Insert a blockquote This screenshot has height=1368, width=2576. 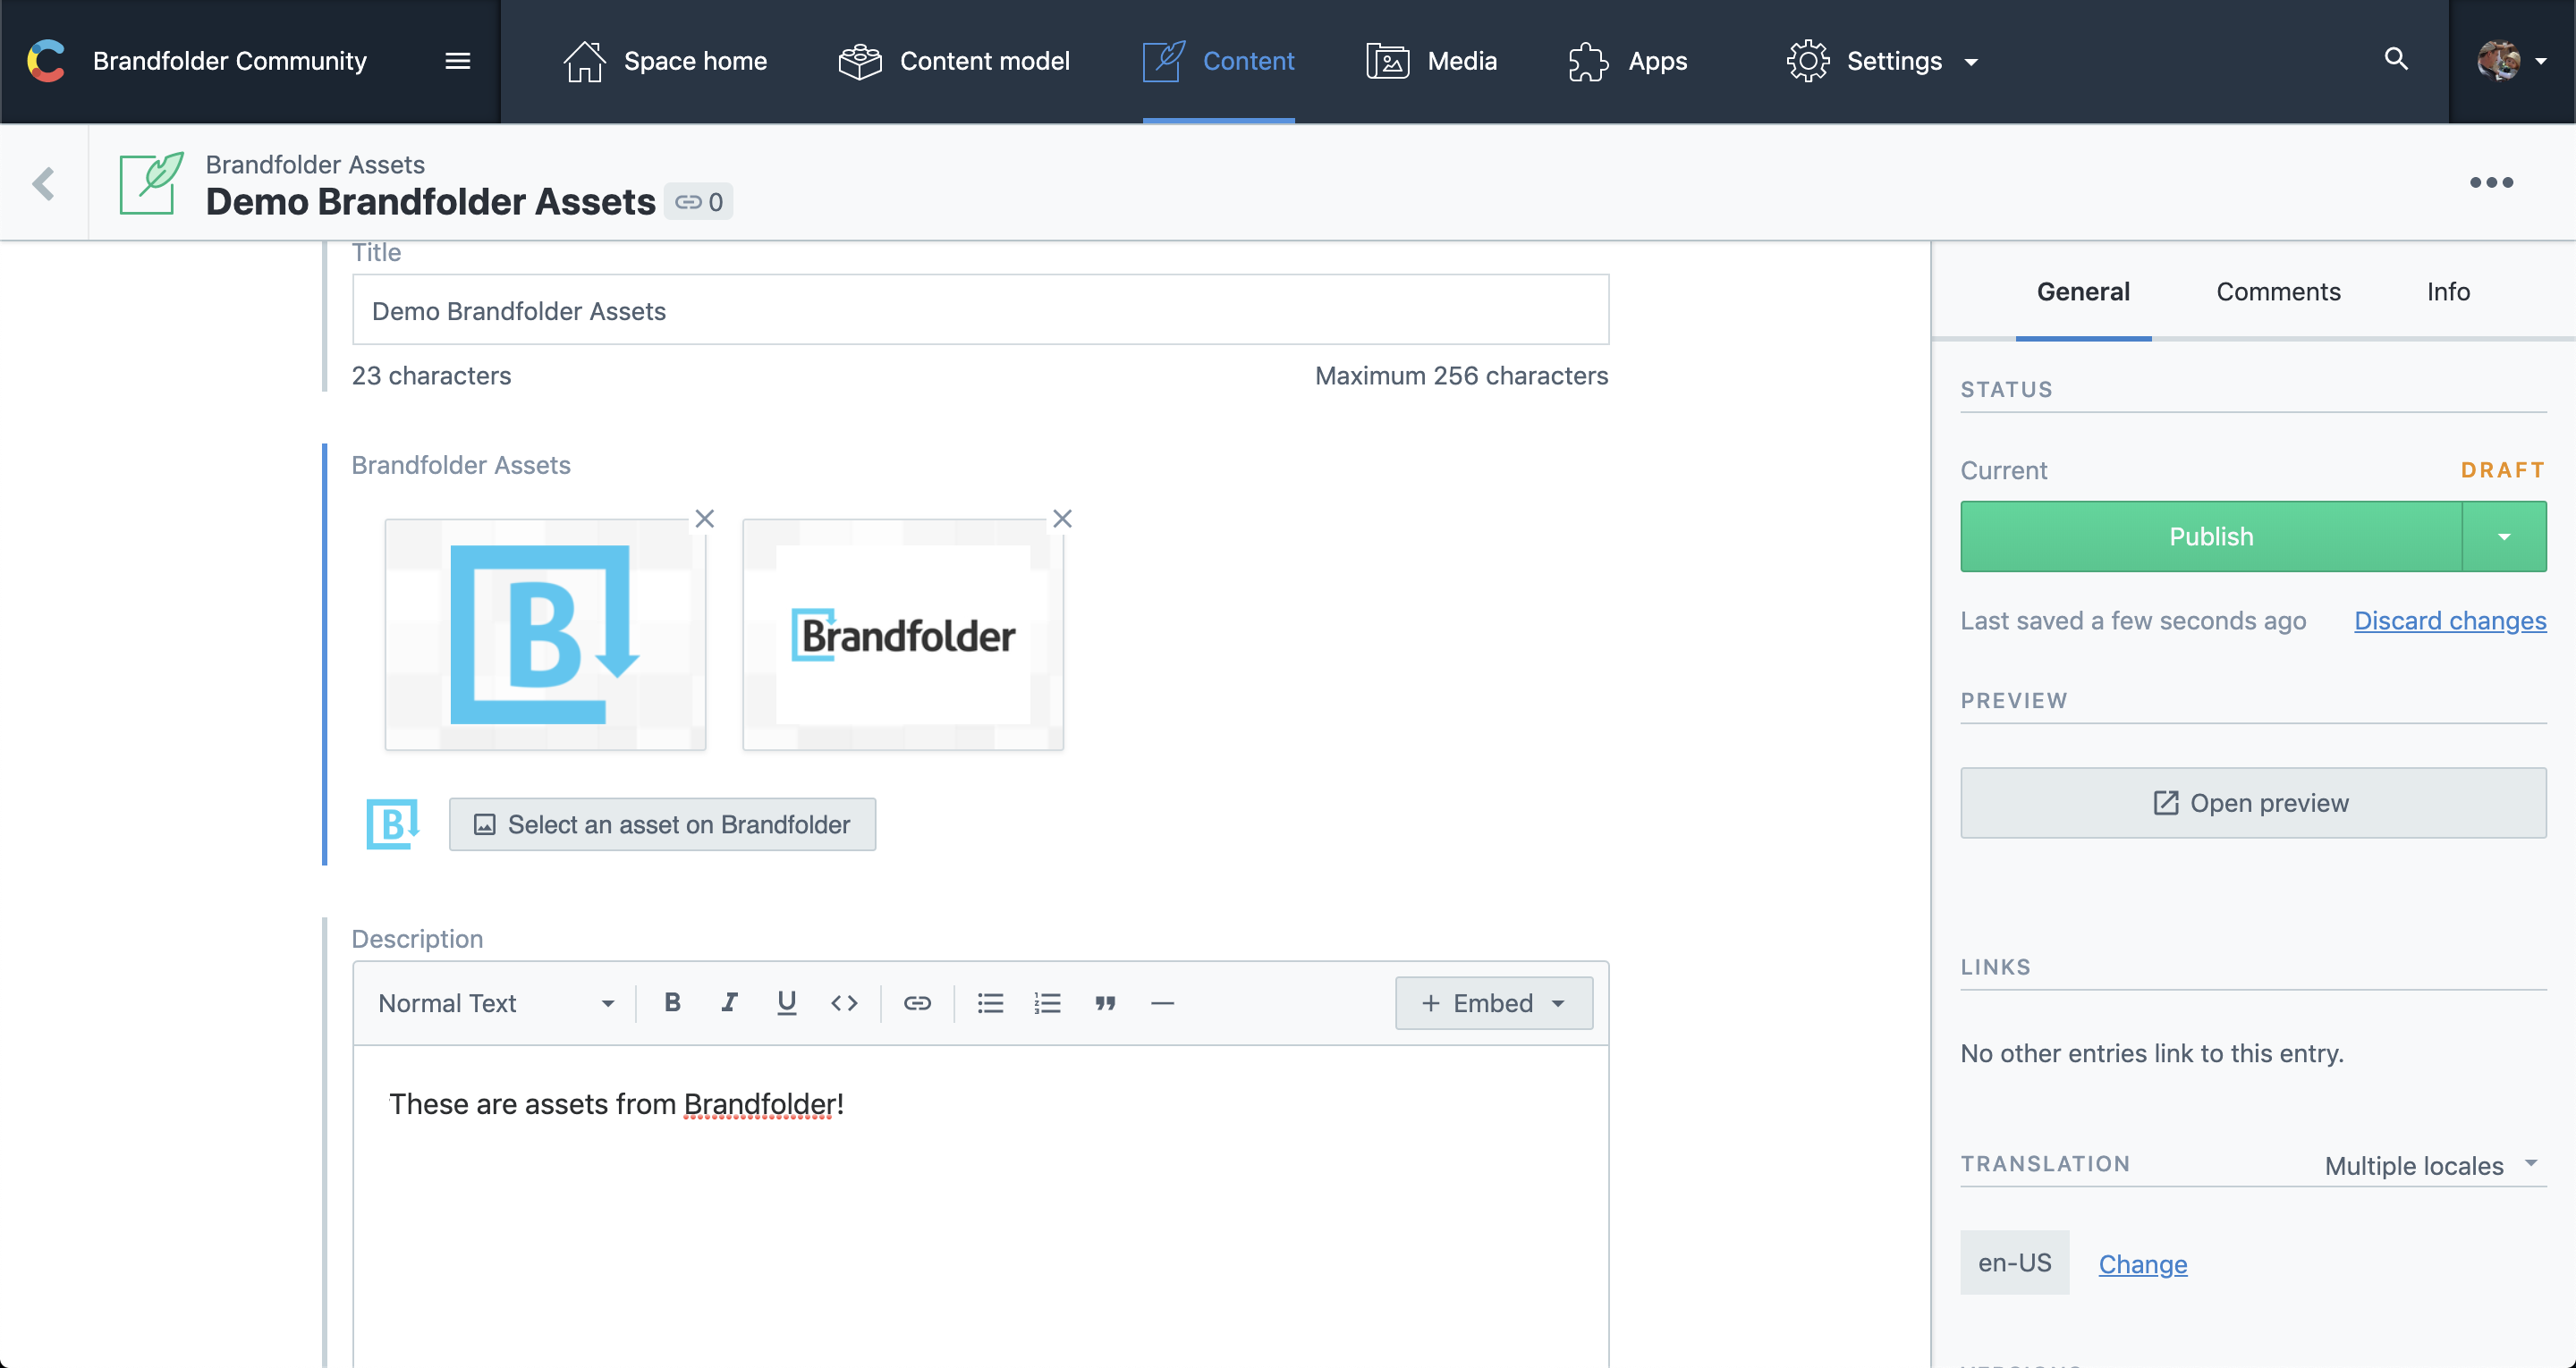point(1104,1003)
